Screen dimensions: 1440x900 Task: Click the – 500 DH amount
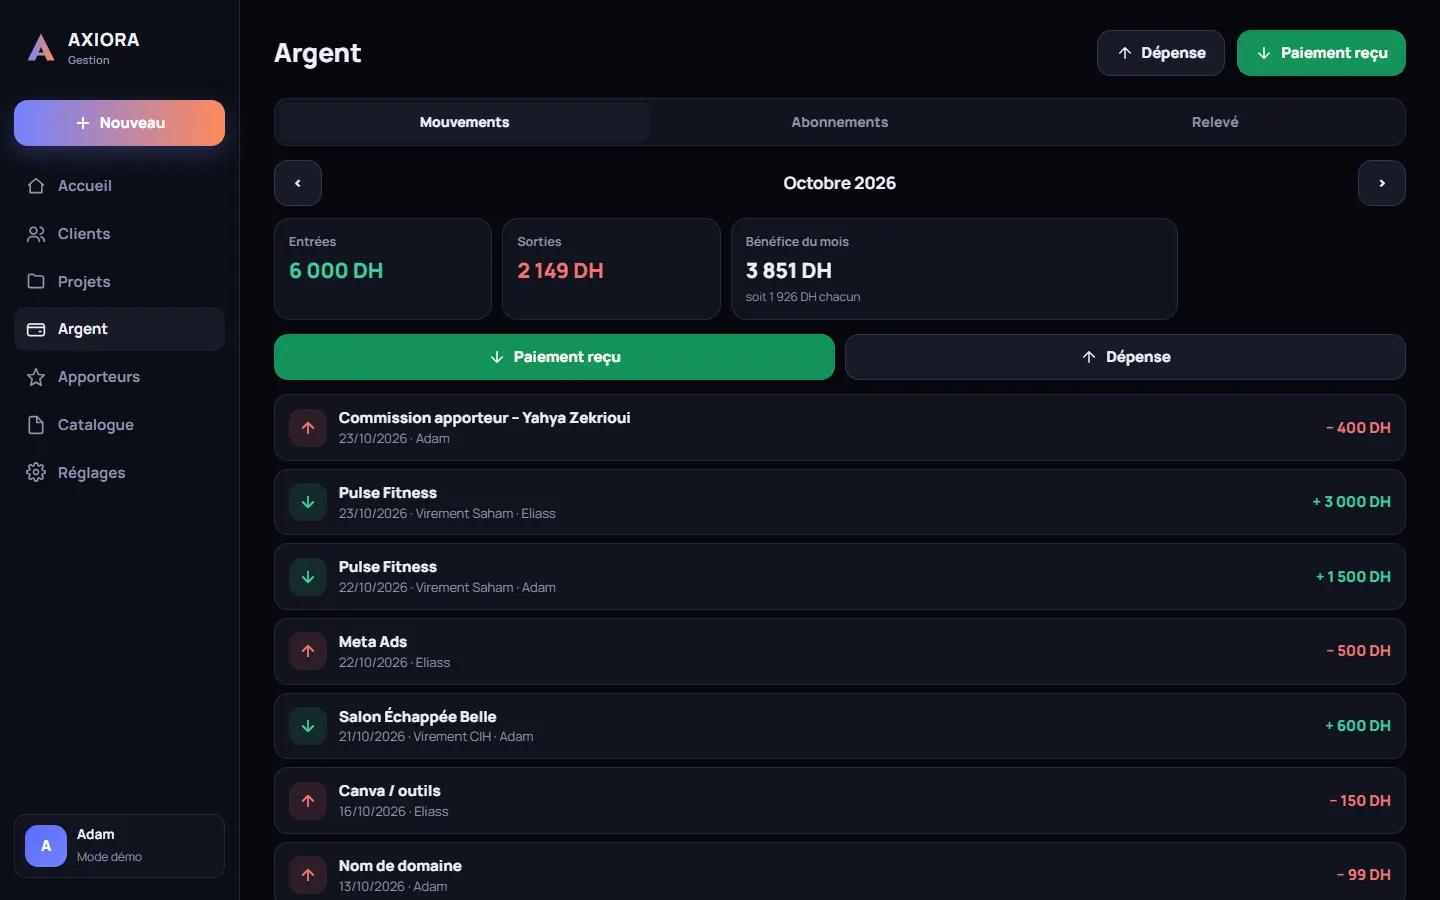pos(1358,651)
